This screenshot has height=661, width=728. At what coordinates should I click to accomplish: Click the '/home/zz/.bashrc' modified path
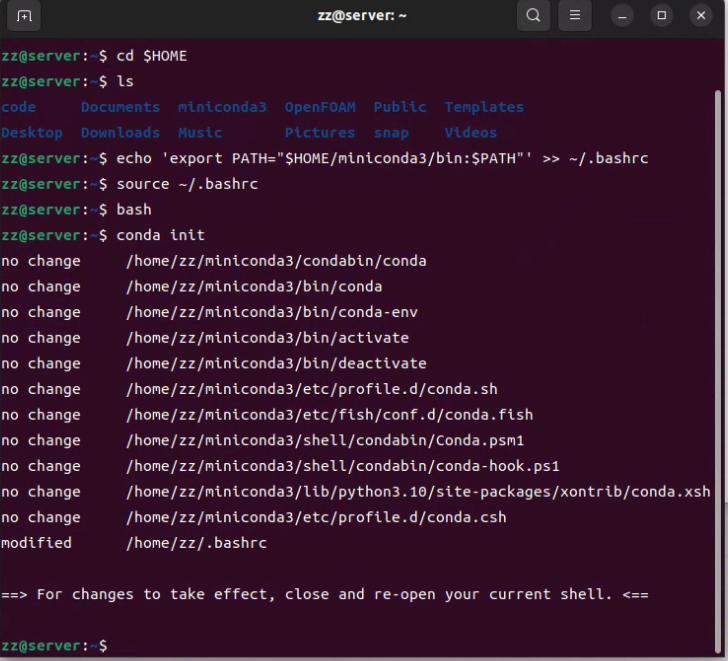[195, 543]
